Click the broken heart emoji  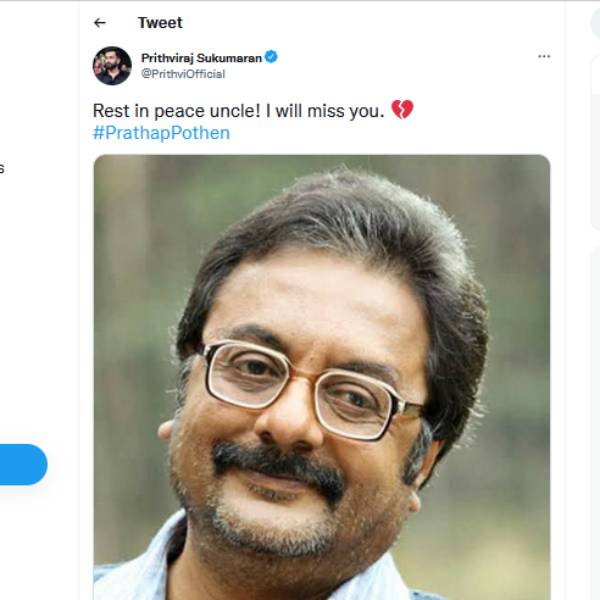point(402,110)
